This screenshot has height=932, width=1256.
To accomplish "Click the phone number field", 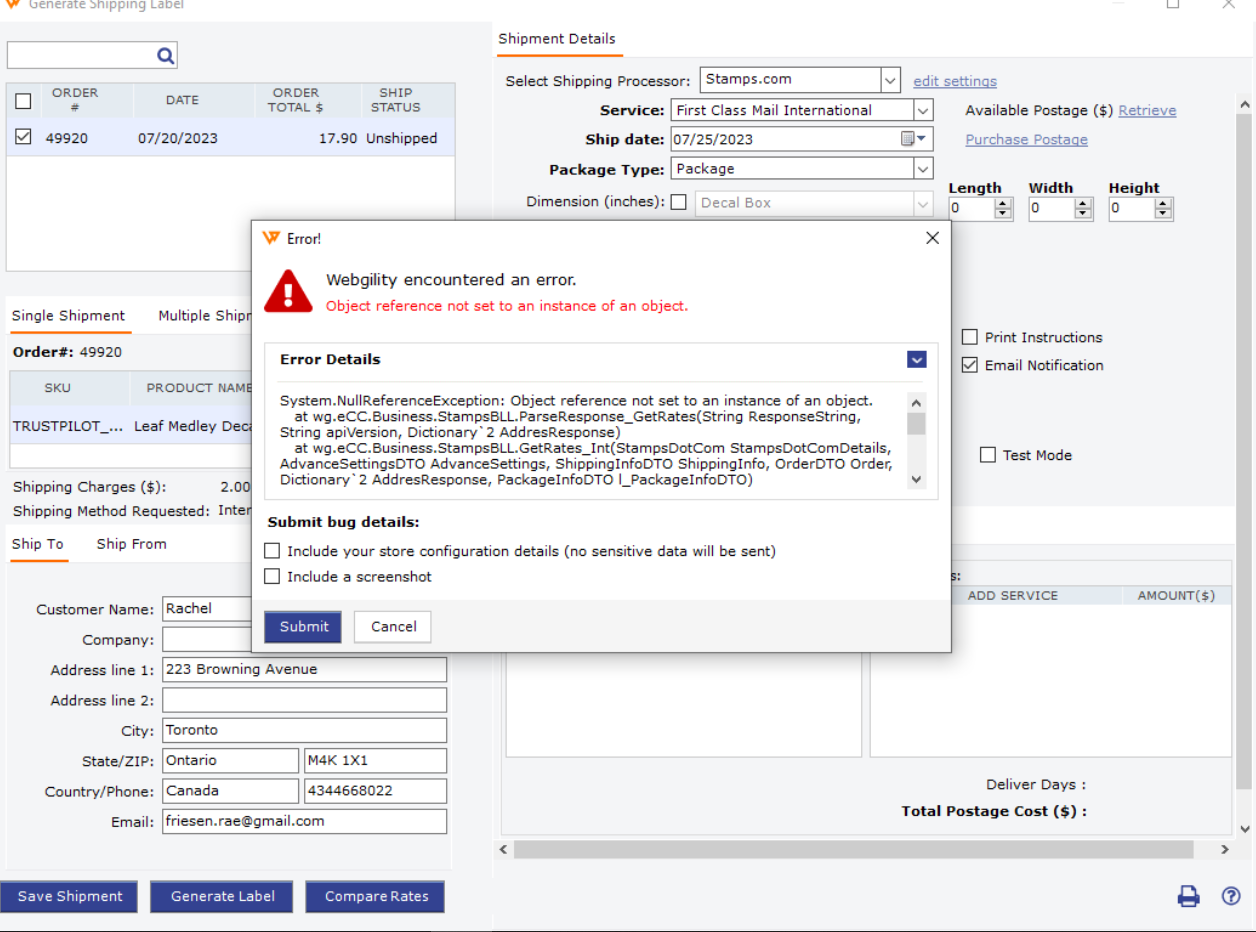I will [375, 791].
